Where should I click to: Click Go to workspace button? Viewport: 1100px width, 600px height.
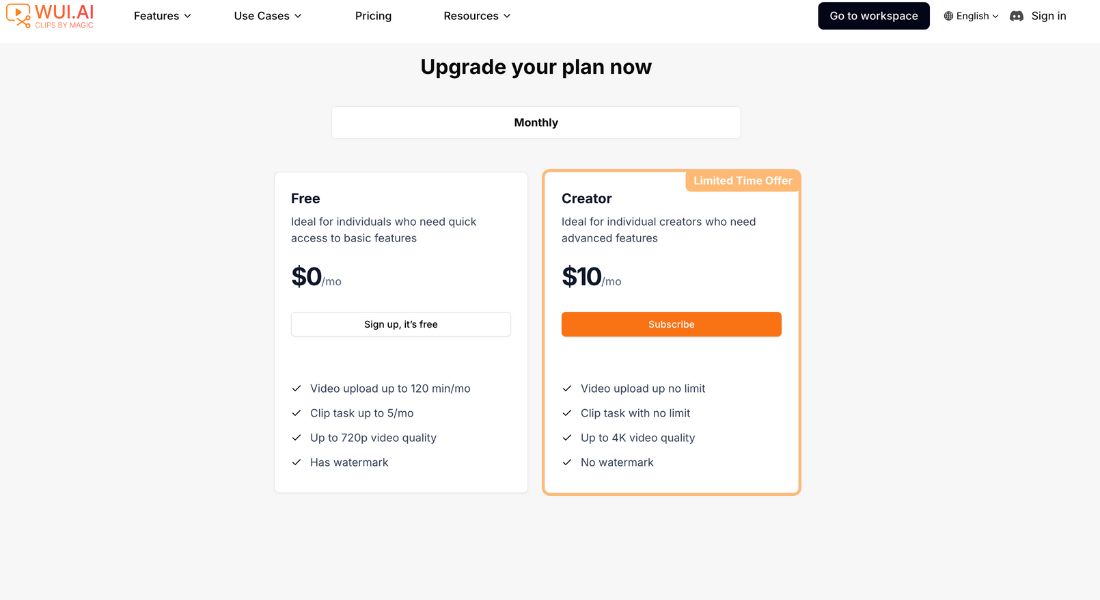click(873, 15)
